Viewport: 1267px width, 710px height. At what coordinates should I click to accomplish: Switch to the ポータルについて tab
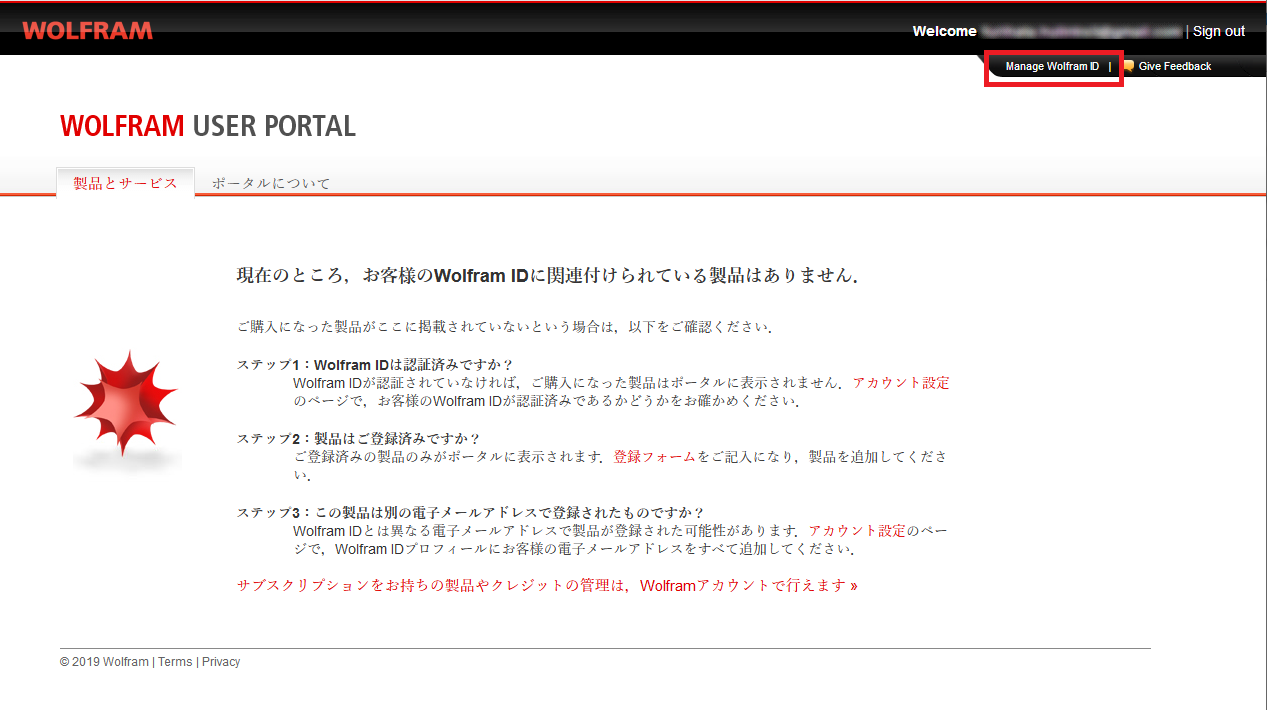point(271,183)
